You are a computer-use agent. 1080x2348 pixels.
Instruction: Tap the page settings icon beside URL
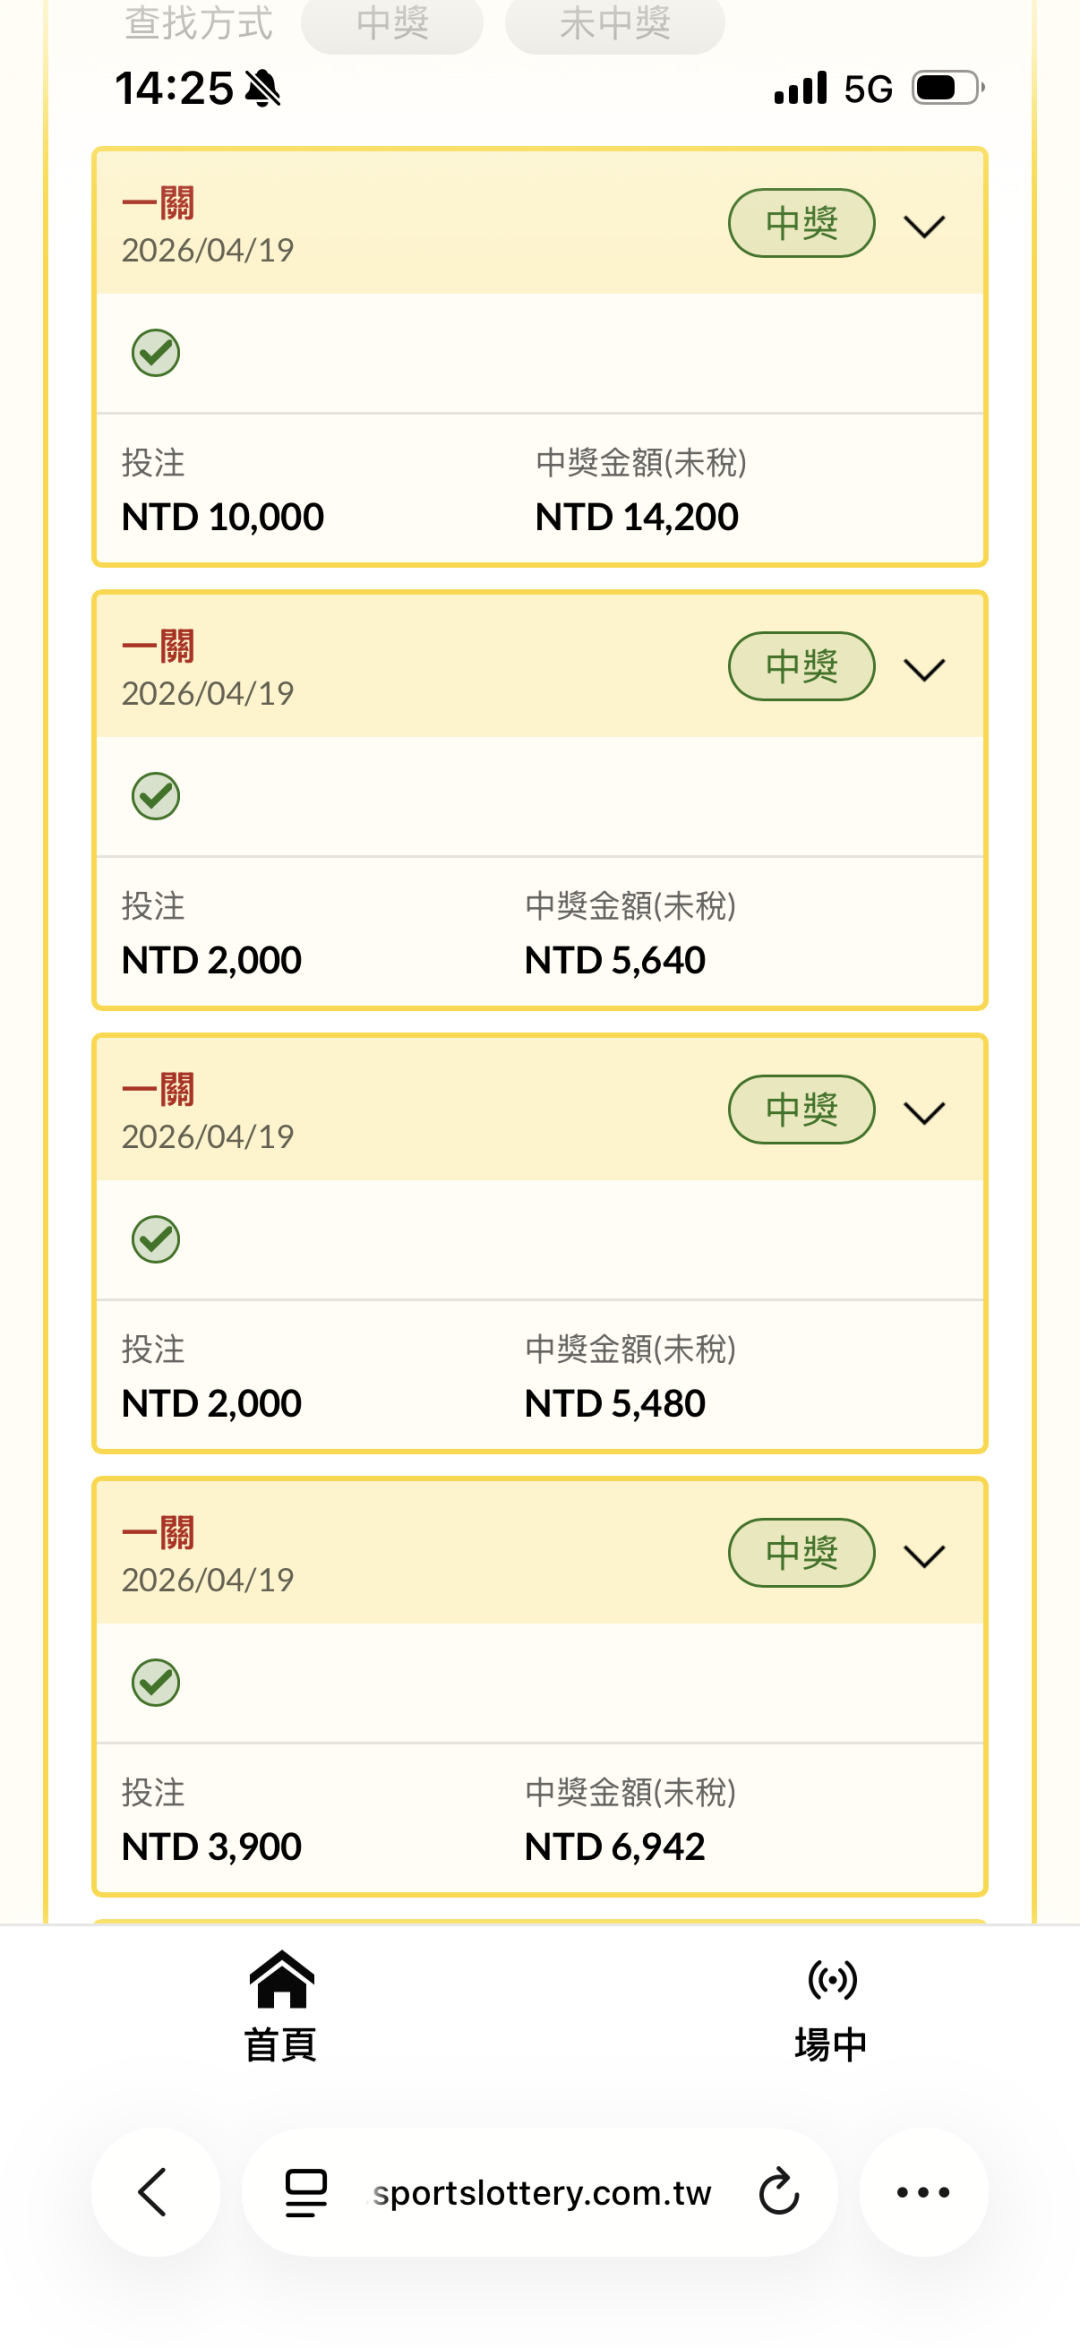coord(306,2192)
